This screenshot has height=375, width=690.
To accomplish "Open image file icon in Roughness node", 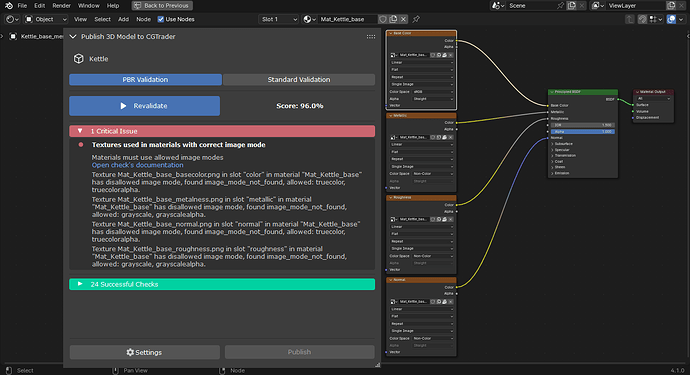I will click(x=444, y=219).
